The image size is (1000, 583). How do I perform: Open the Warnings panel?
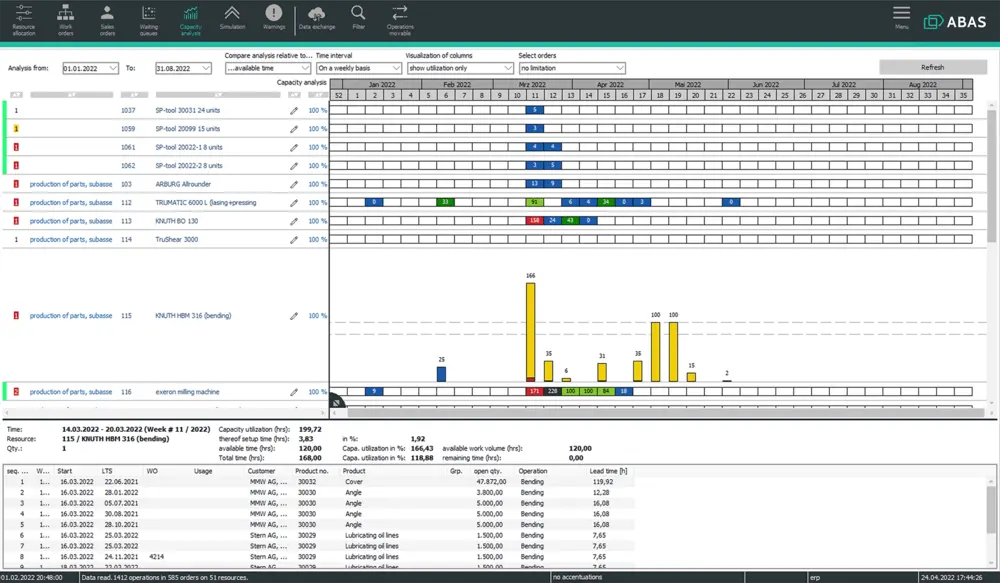[x=274, y=18]
